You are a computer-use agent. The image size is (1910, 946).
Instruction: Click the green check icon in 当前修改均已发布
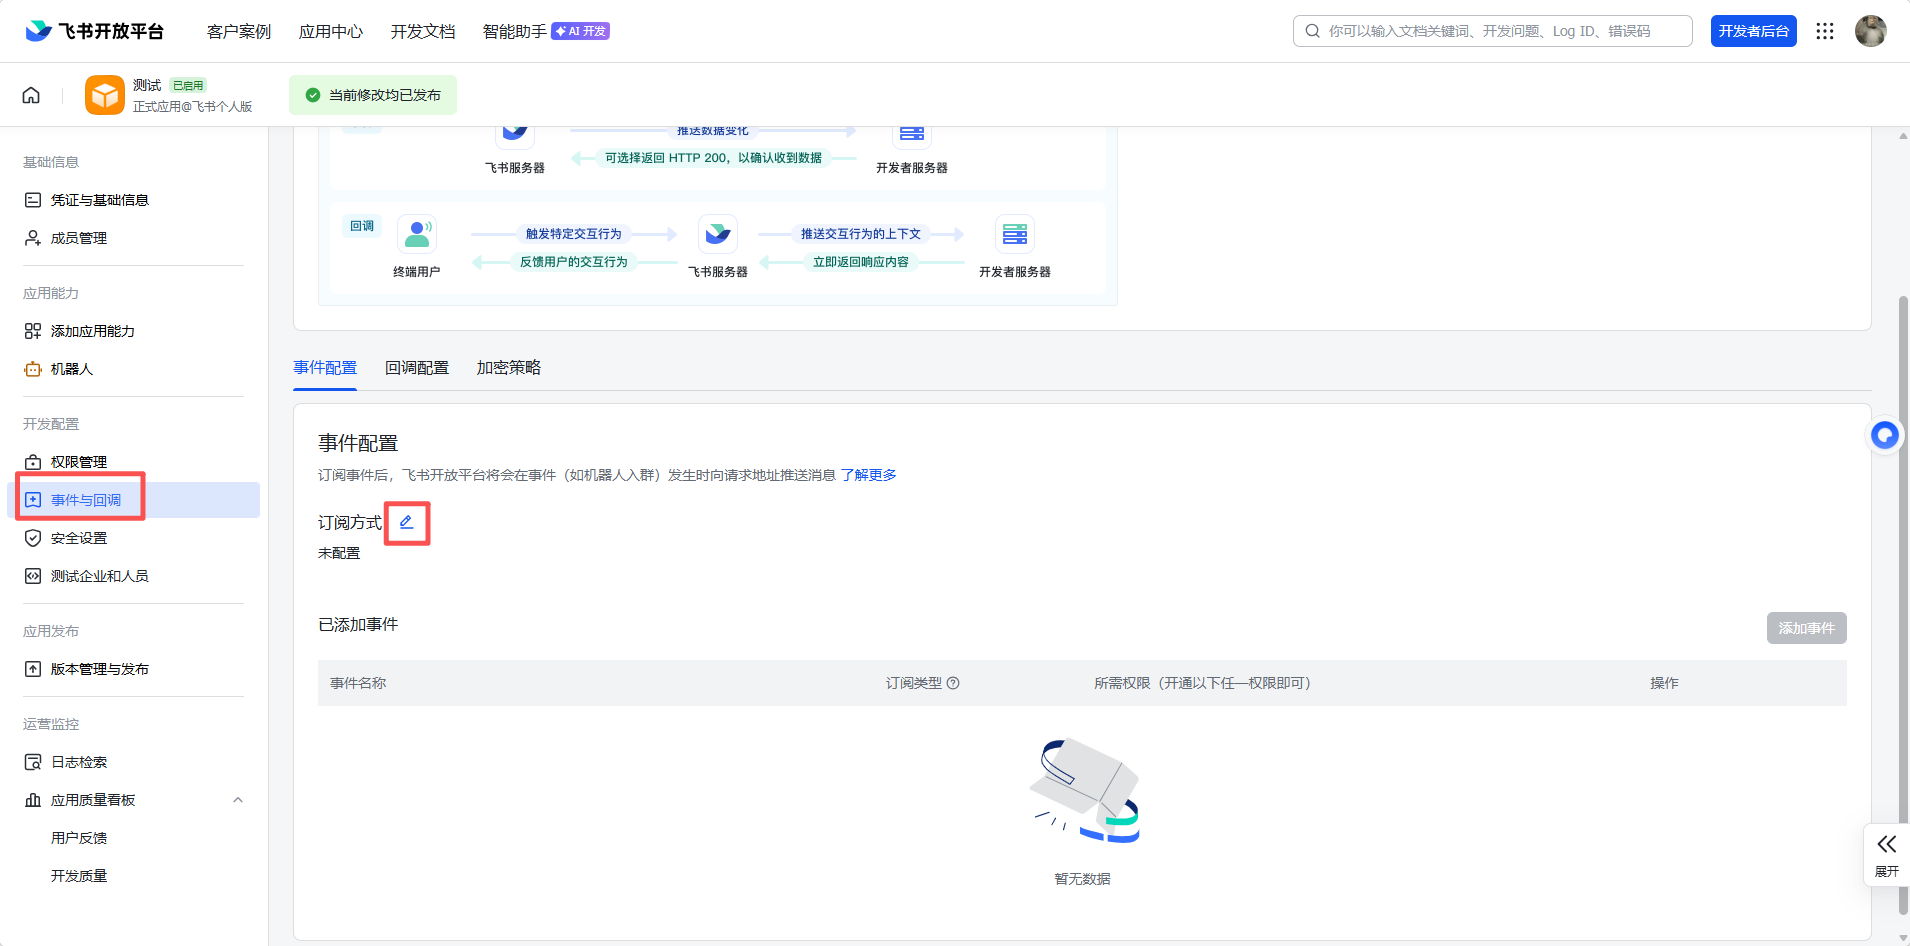[x=313, y=95]
